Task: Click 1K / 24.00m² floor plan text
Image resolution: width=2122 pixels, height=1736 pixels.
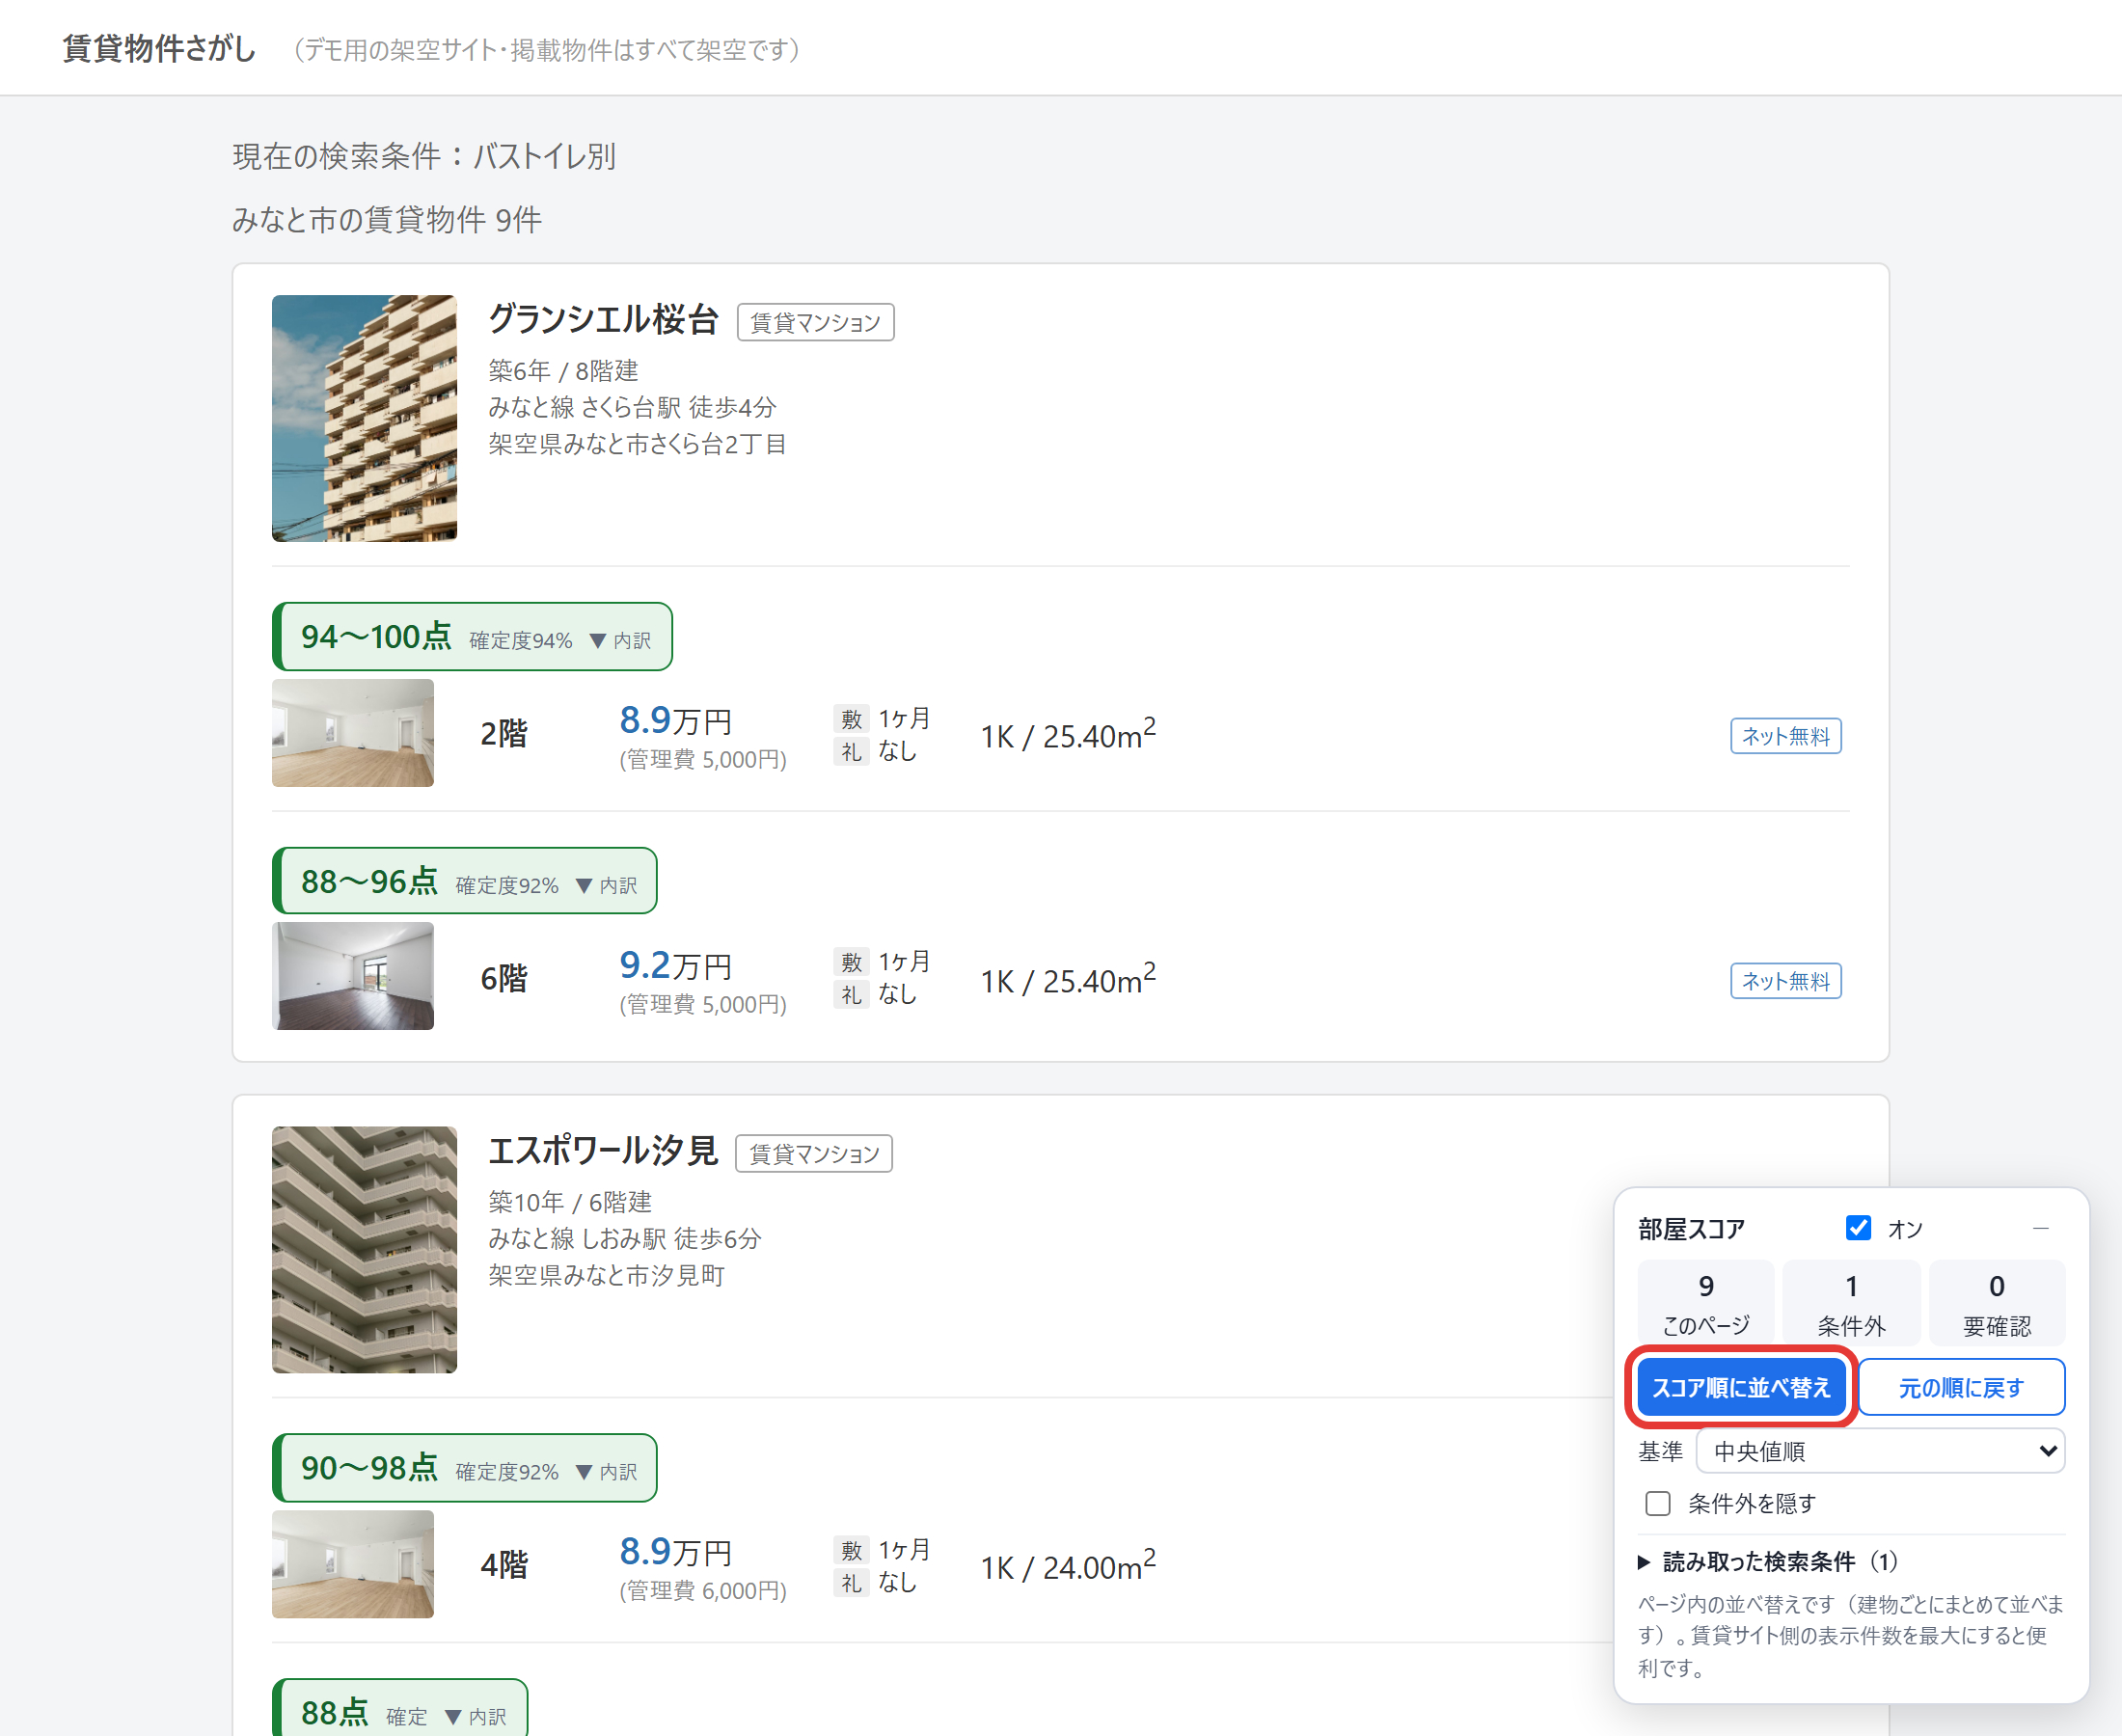Action: 1068,1566
